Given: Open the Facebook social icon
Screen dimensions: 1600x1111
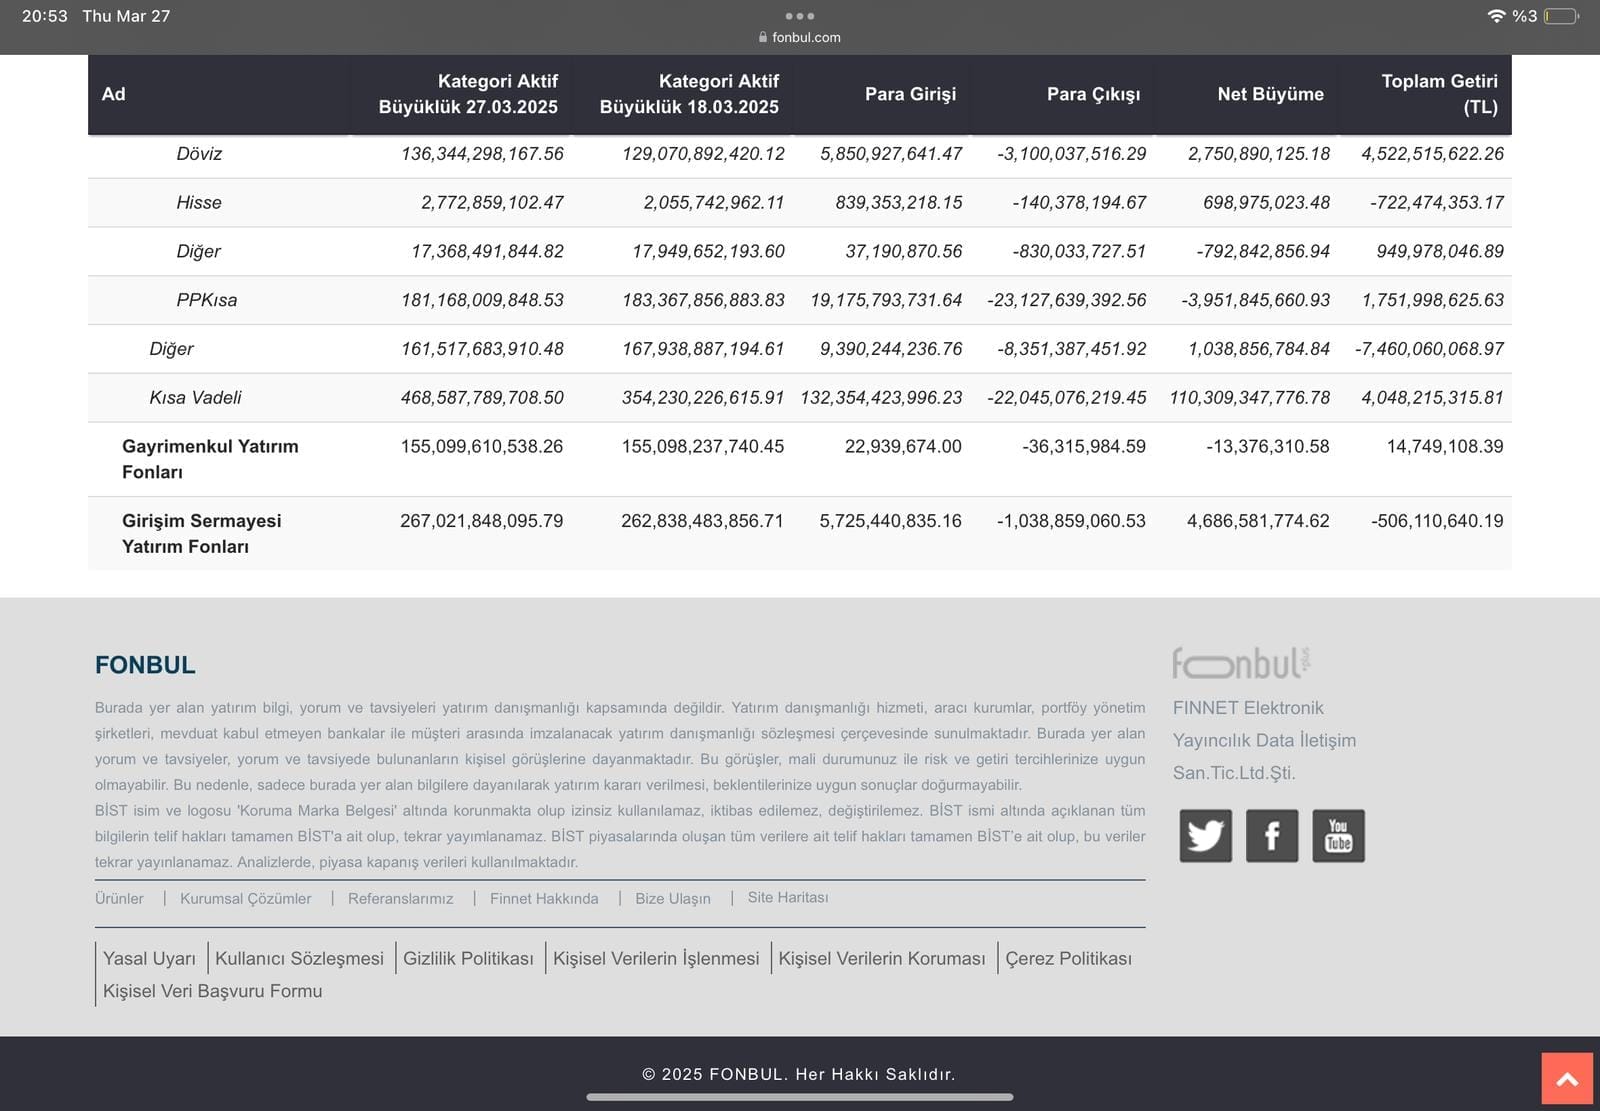Looking at the screenshot, I should point(1271,835).
